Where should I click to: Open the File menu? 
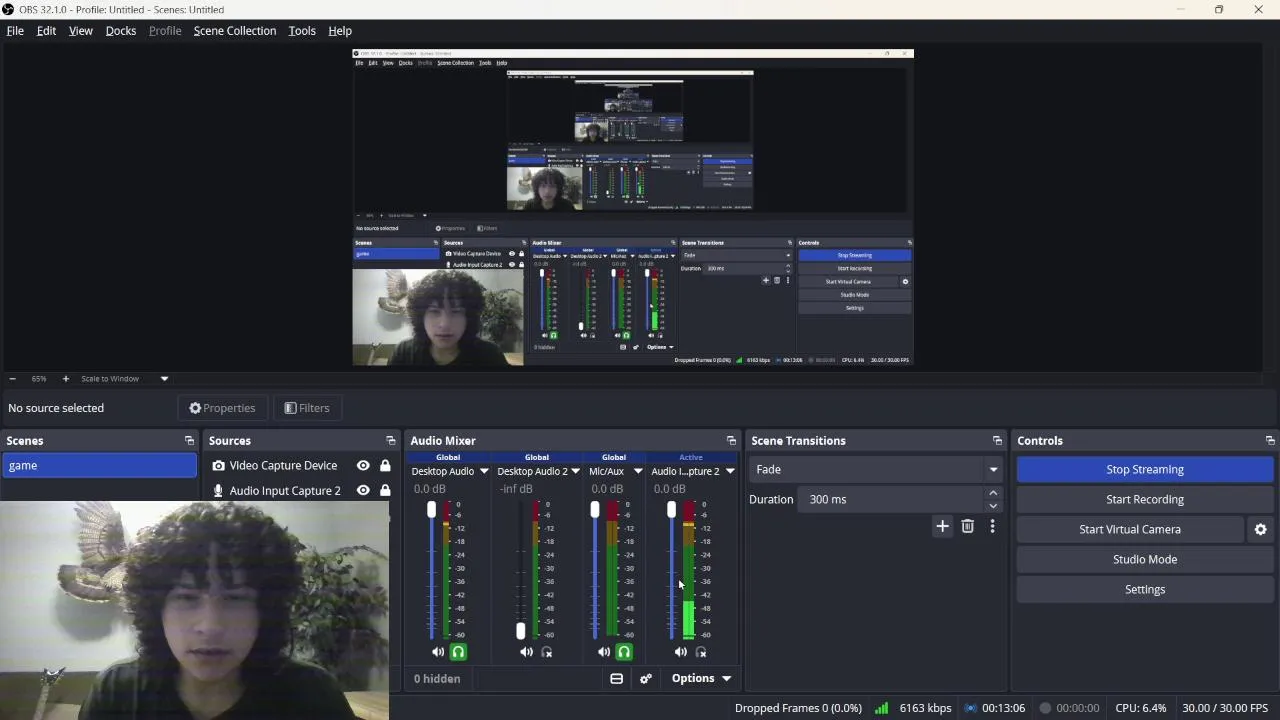tap(15, 31)
